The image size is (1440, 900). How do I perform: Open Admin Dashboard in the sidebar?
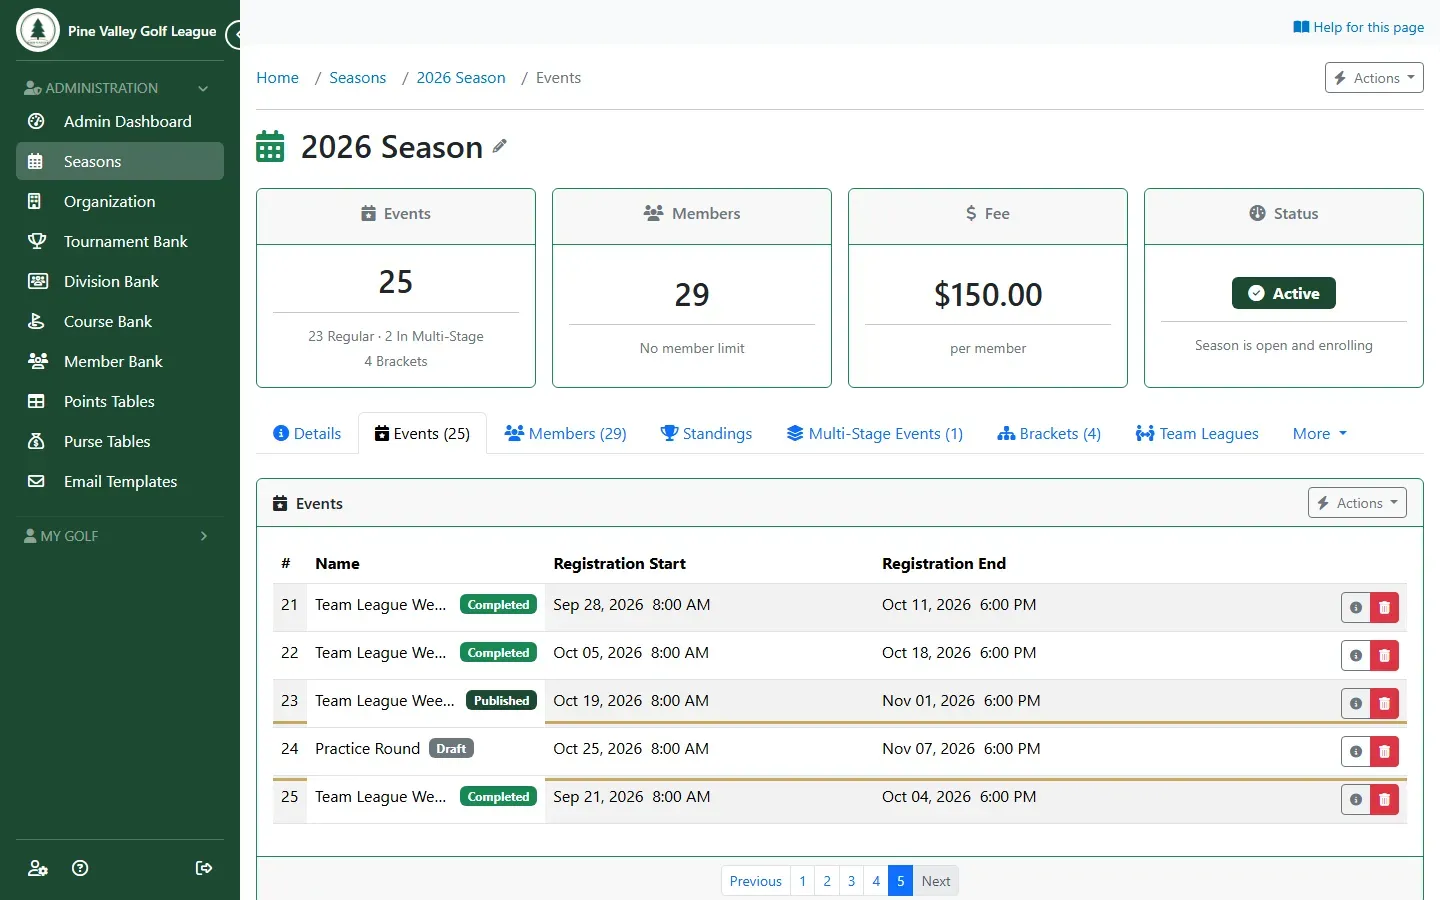(120, 121)
